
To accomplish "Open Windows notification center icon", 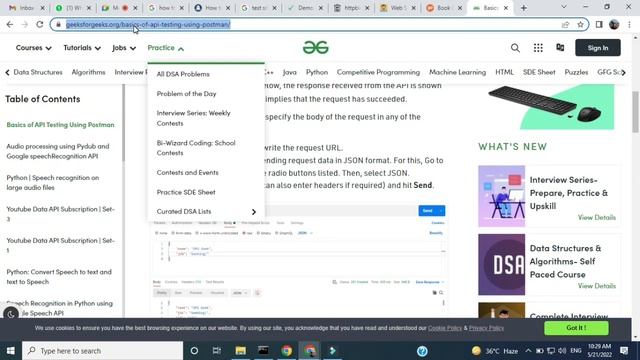I will 624,351.
